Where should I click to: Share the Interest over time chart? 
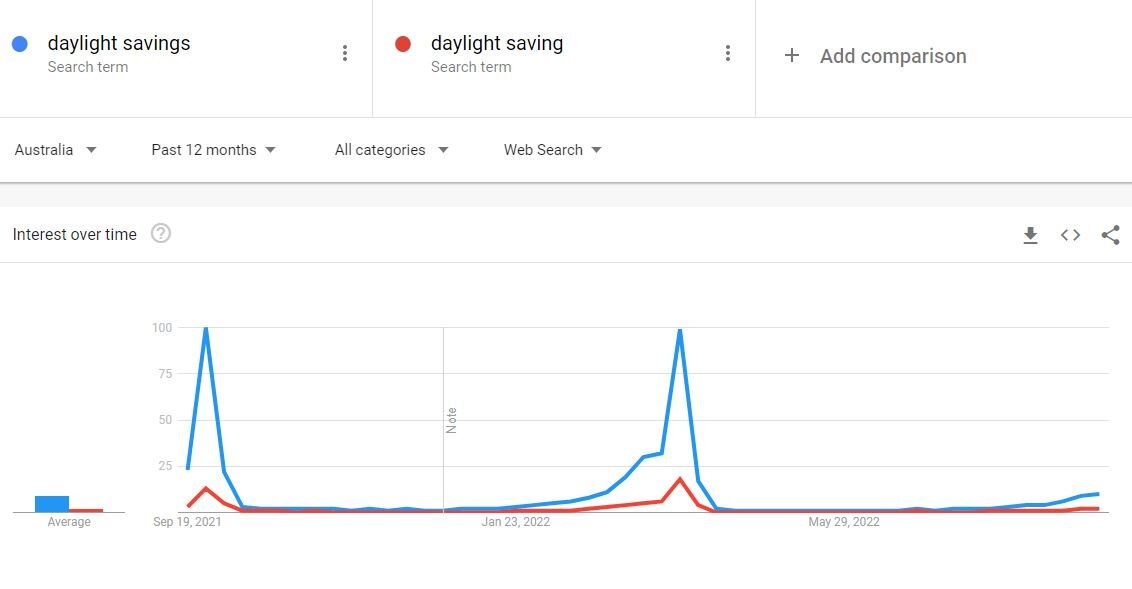(1110, 235)
